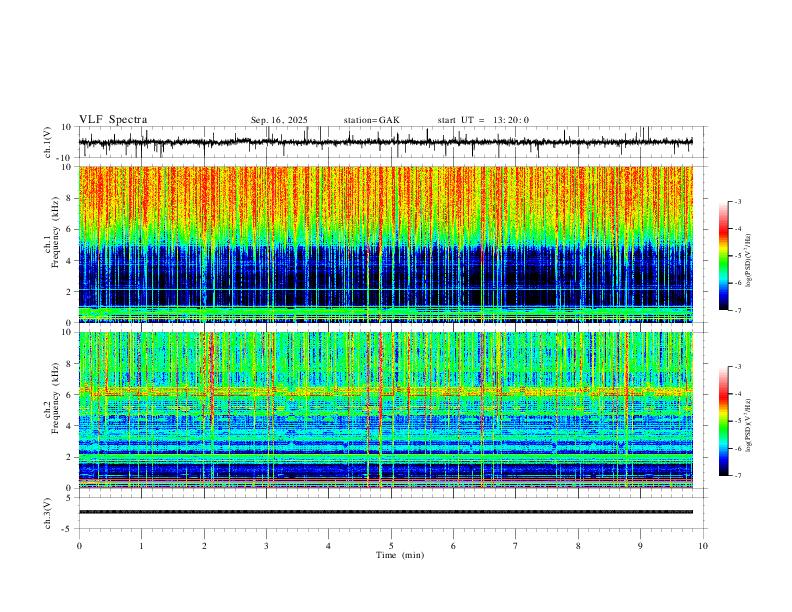Click time axis tick label "7"

[x=516, y=546]
